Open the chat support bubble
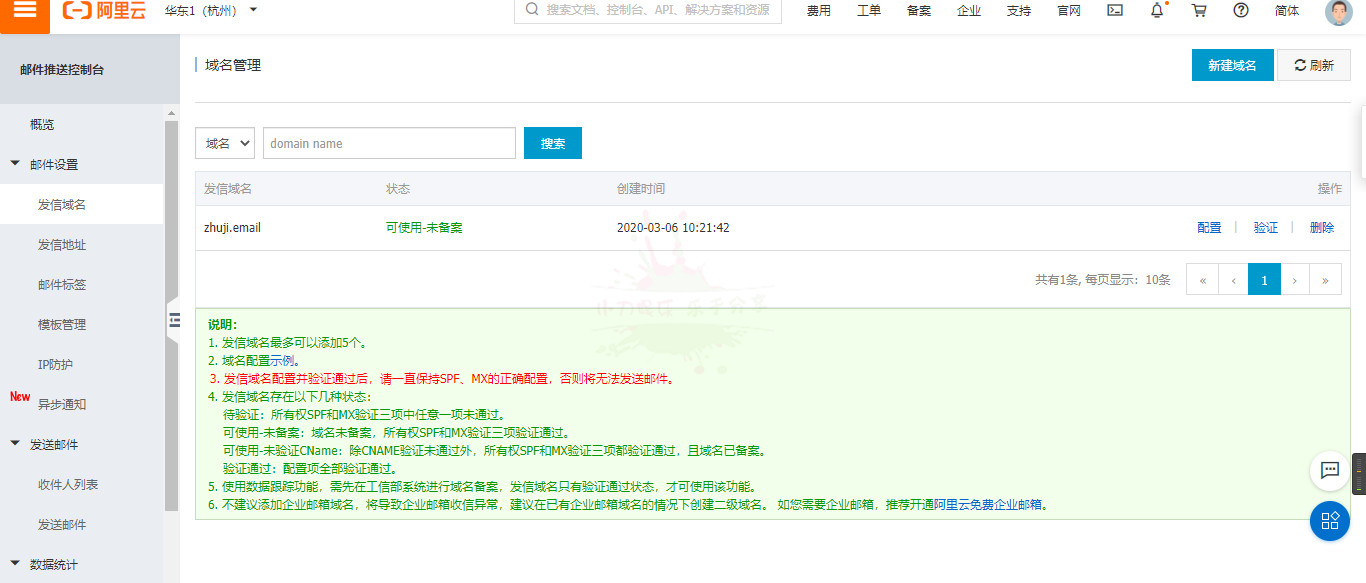Screen dimensions: 1366x583 tap(1330, 470)
